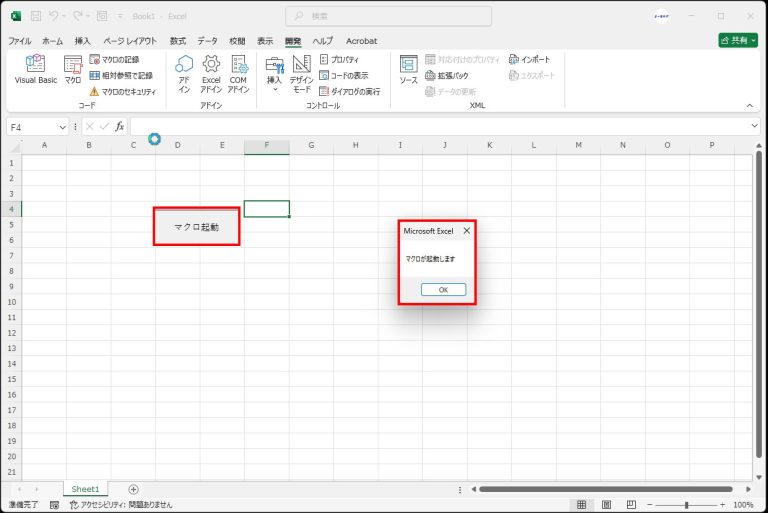Switch to page layout view in status bar
The width and height of the screenshot is (768, 513).
pyautogui.click(x=608, y=505)
